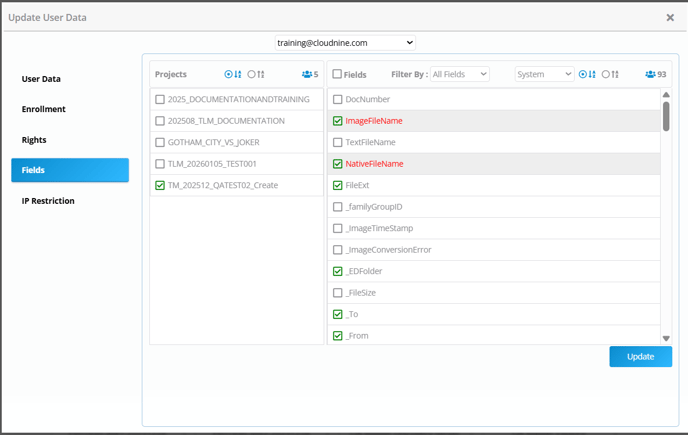Screen dimensions: 688x435
Task: Go to the Rights tab
Action: (34, 140)
